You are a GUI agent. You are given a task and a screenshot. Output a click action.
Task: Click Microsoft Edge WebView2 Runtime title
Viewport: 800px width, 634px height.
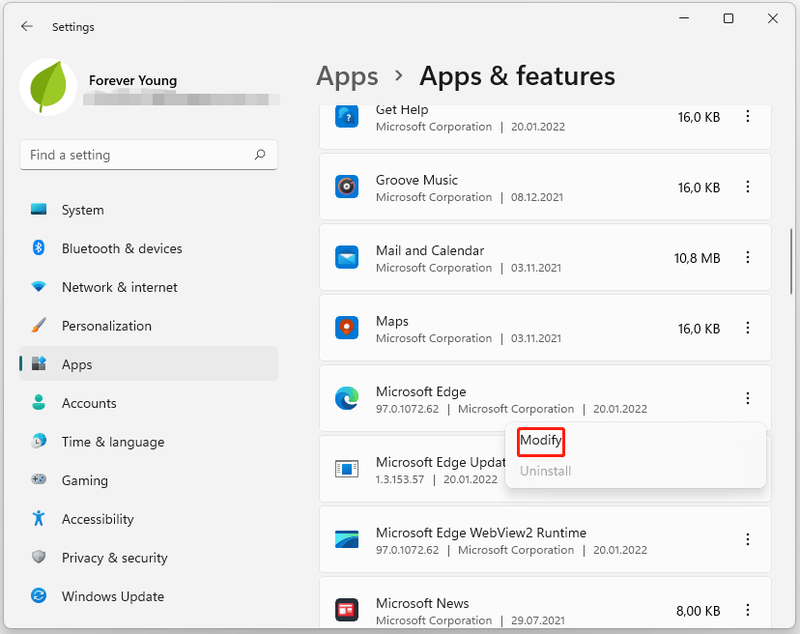coord(481,532)
